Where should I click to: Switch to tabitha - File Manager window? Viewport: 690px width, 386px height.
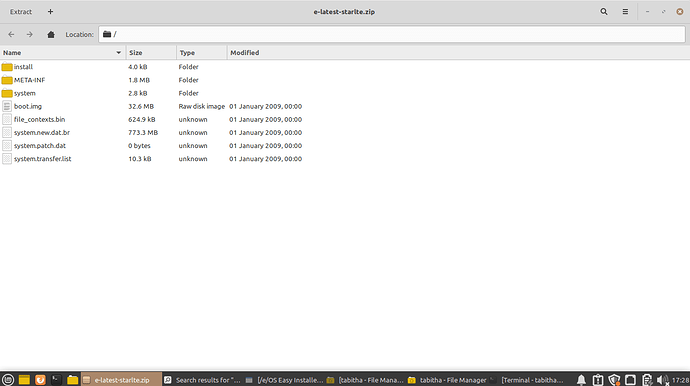click(447, 380)
